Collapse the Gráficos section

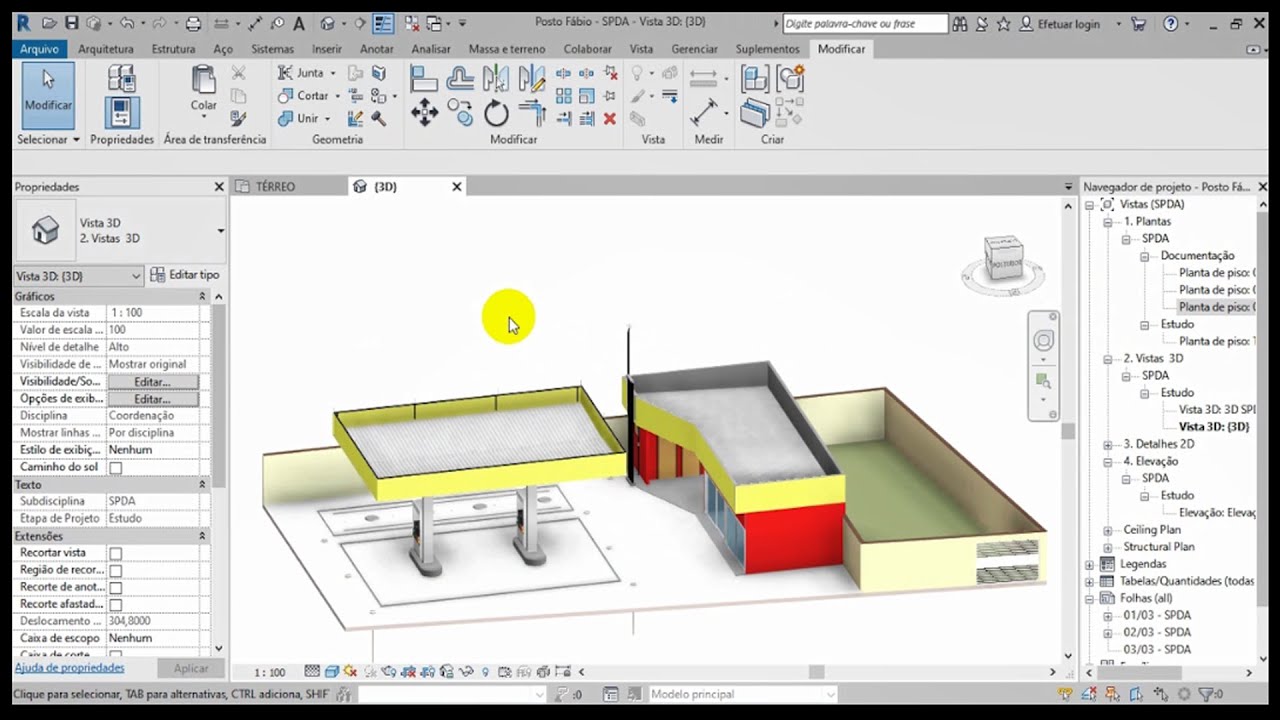click(x=202, y=296)
